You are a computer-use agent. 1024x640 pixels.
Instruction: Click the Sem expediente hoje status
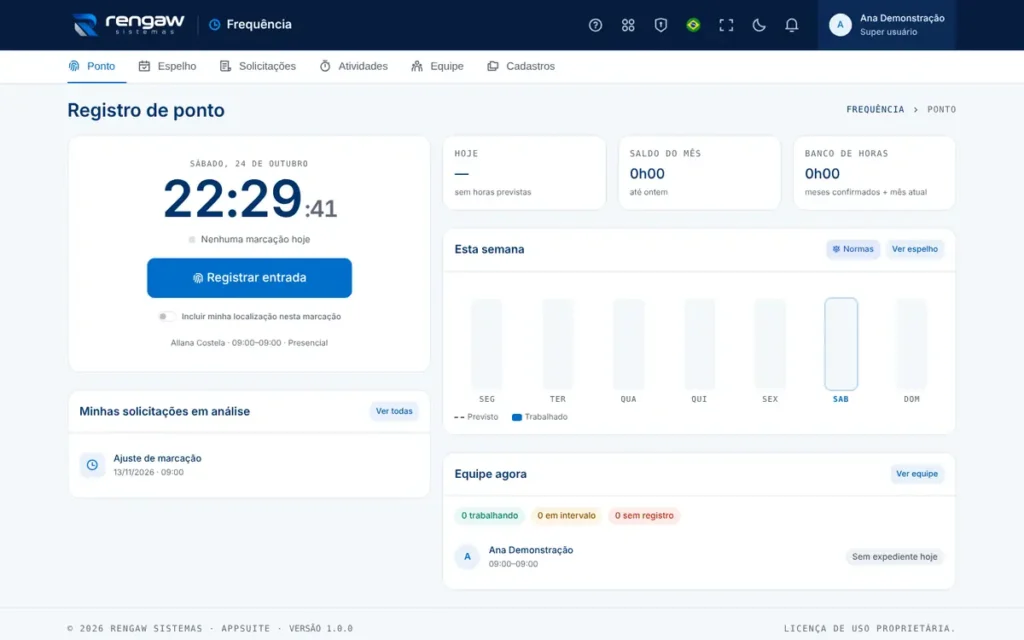point(894,556)
